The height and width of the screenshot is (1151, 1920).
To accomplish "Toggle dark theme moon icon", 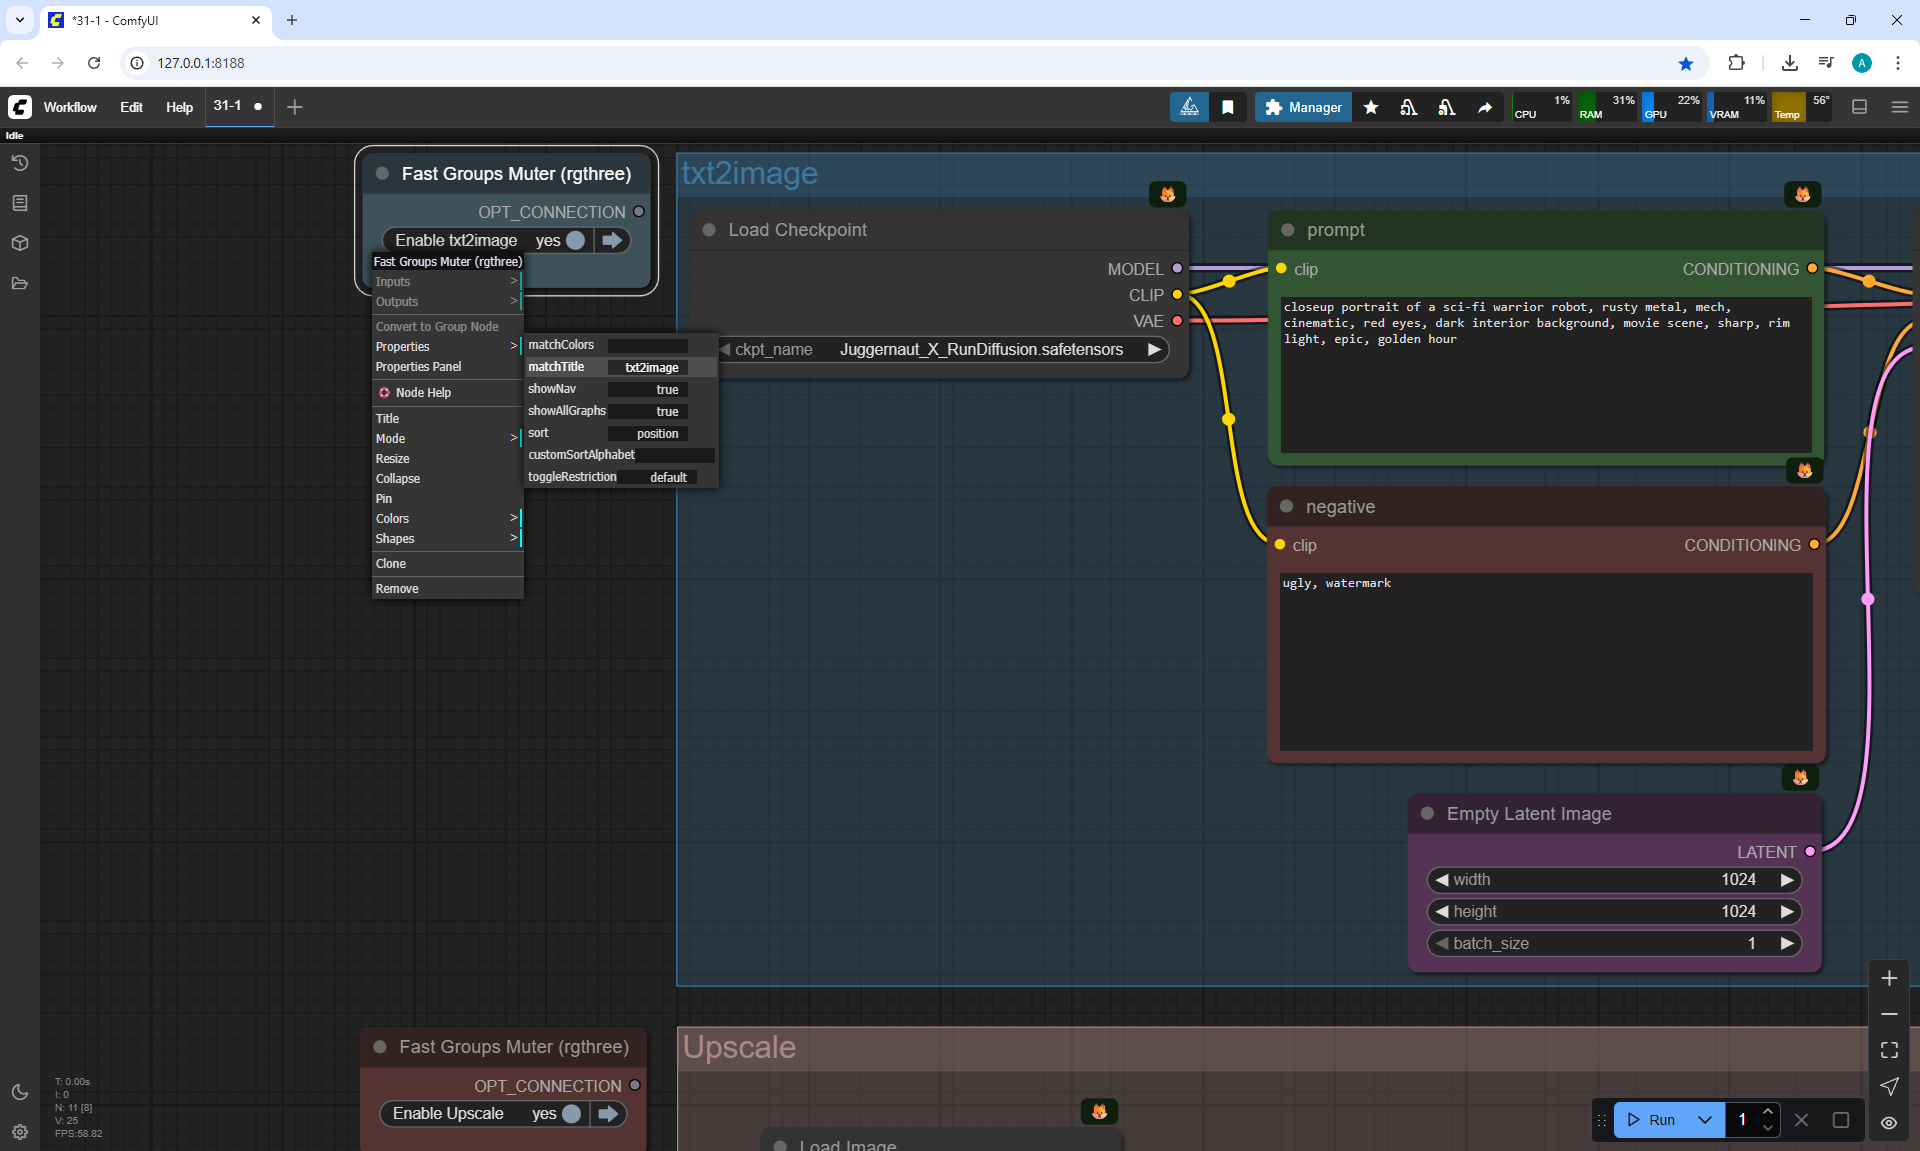I will [x=19, y=1092].
